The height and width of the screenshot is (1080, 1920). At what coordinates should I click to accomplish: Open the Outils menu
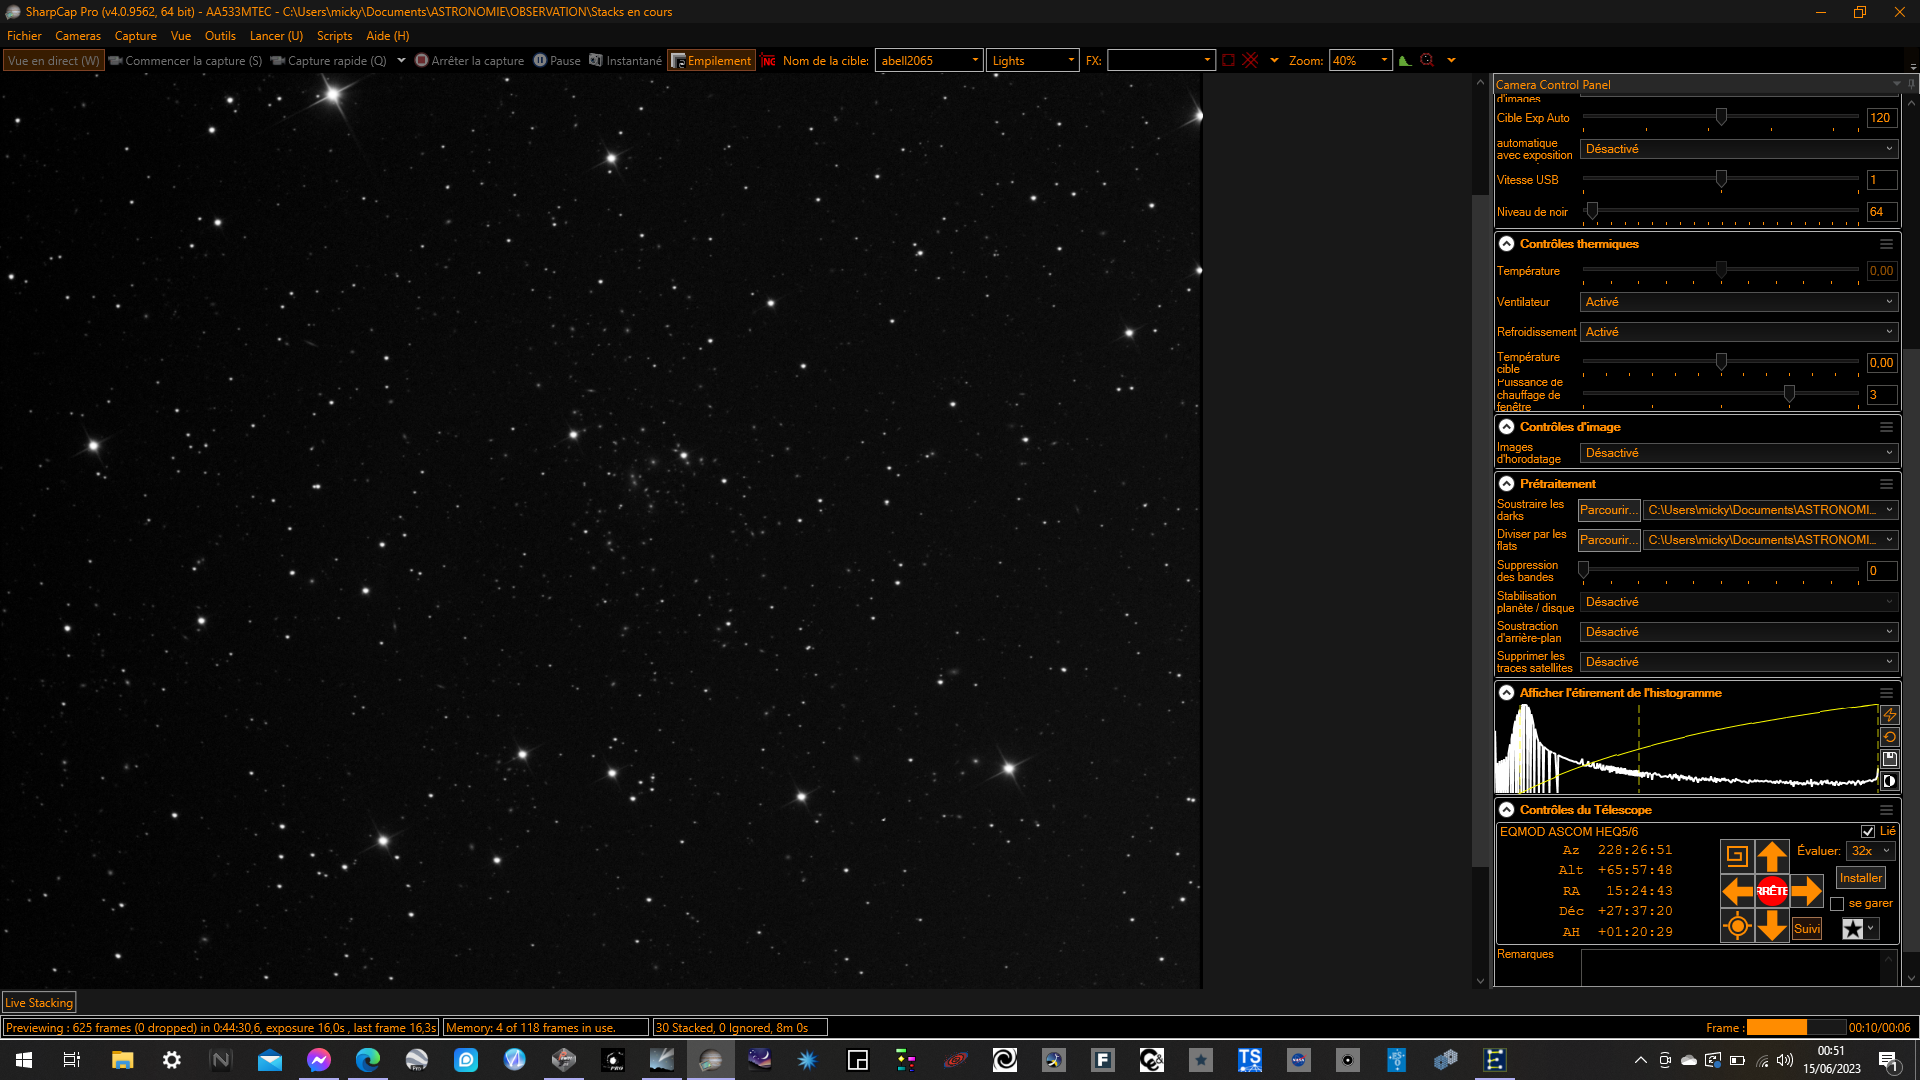[x=220, y=35]
